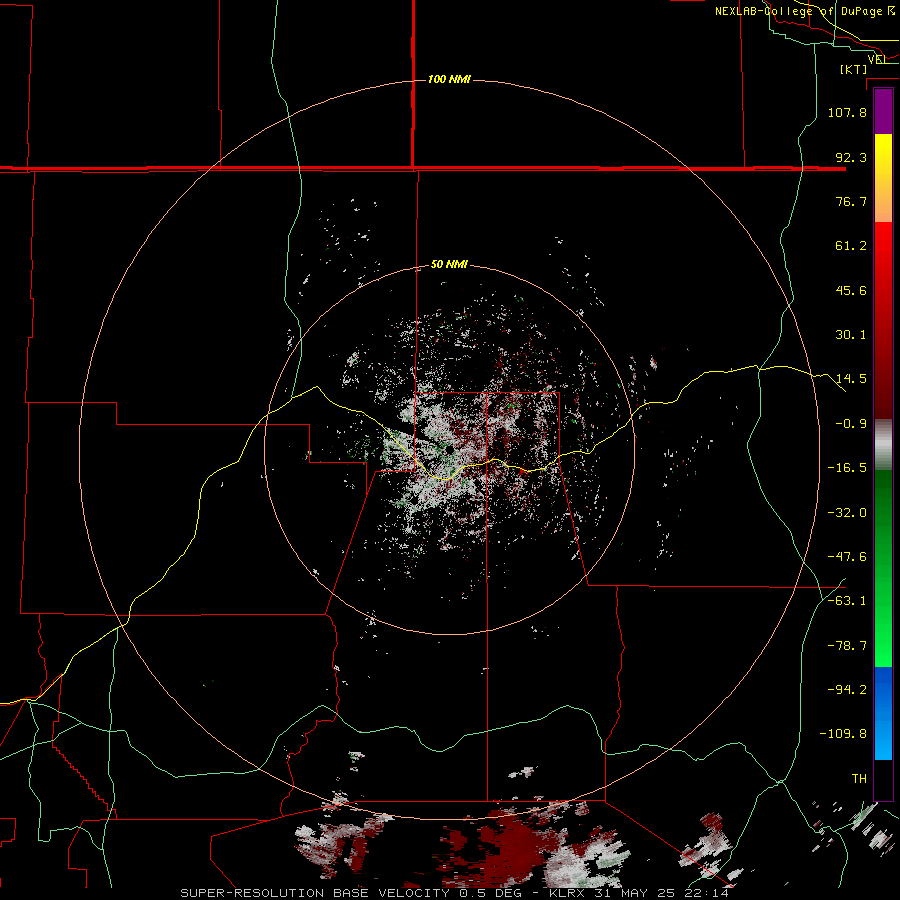Click the purple segment of the velocity color bar
This screenshot has width=900, height=900.
pyautogui.click(x=883, y=111)
